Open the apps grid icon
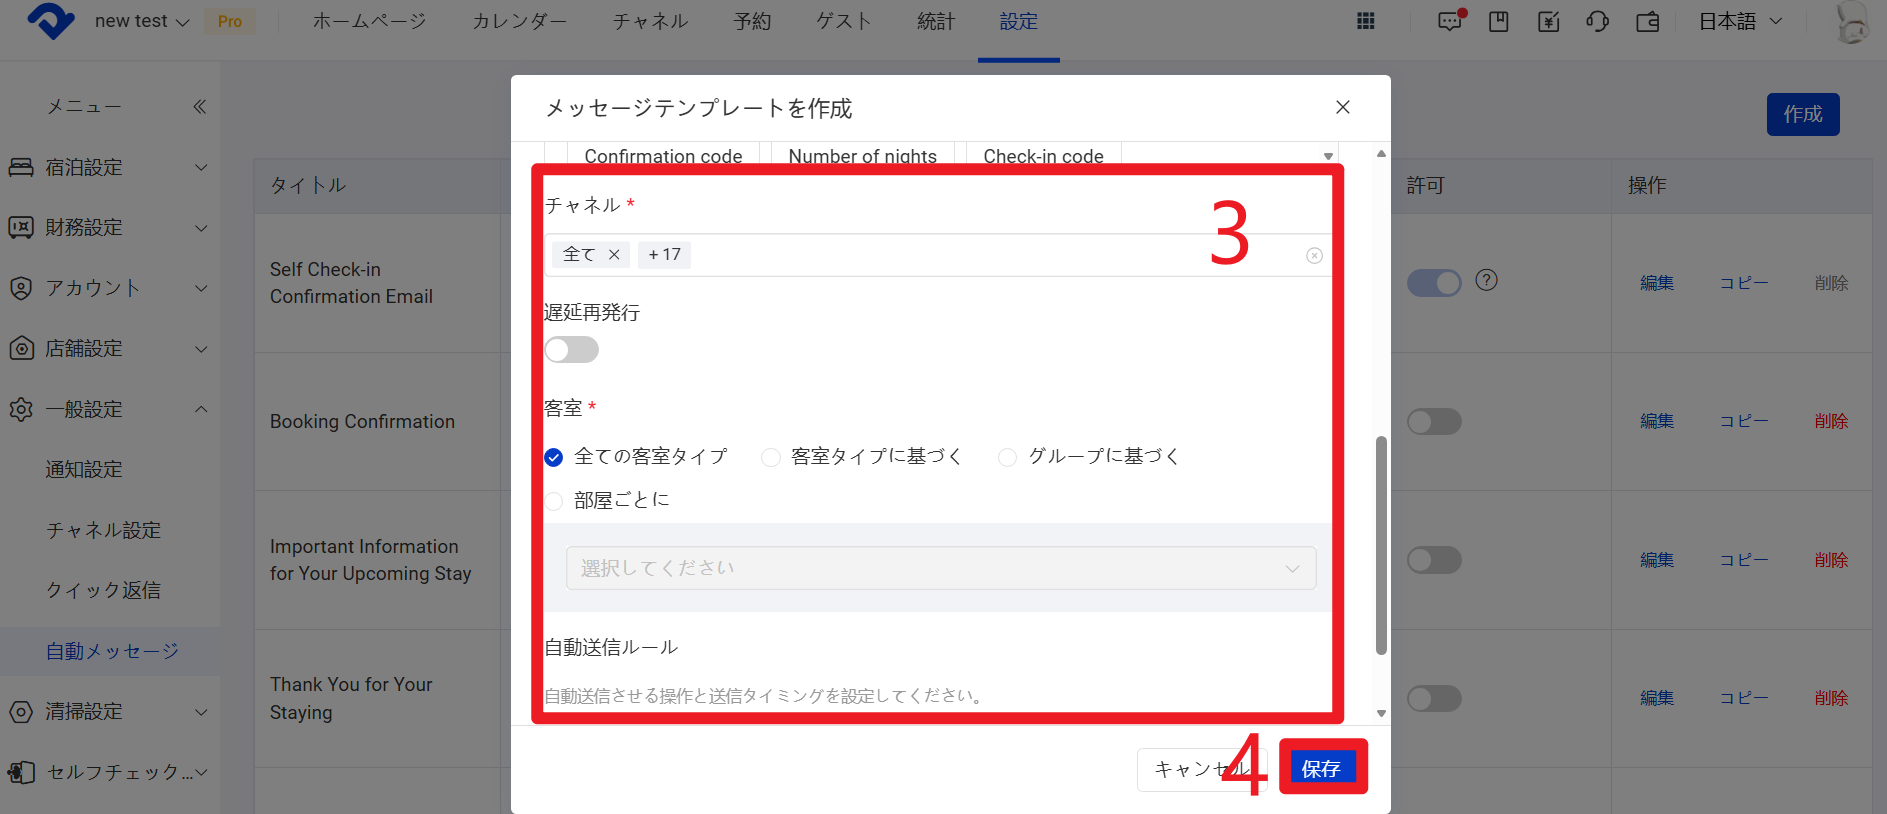Viewport: 1887px width, 814px height. click(1366, 21)
